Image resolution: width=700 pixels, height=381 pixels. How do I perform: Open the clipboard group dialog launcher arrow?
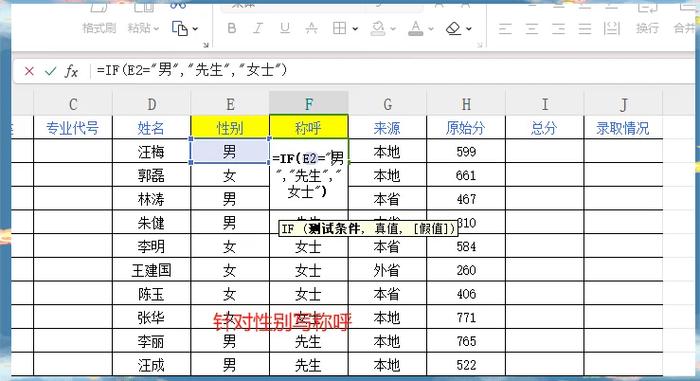[206, 45]
